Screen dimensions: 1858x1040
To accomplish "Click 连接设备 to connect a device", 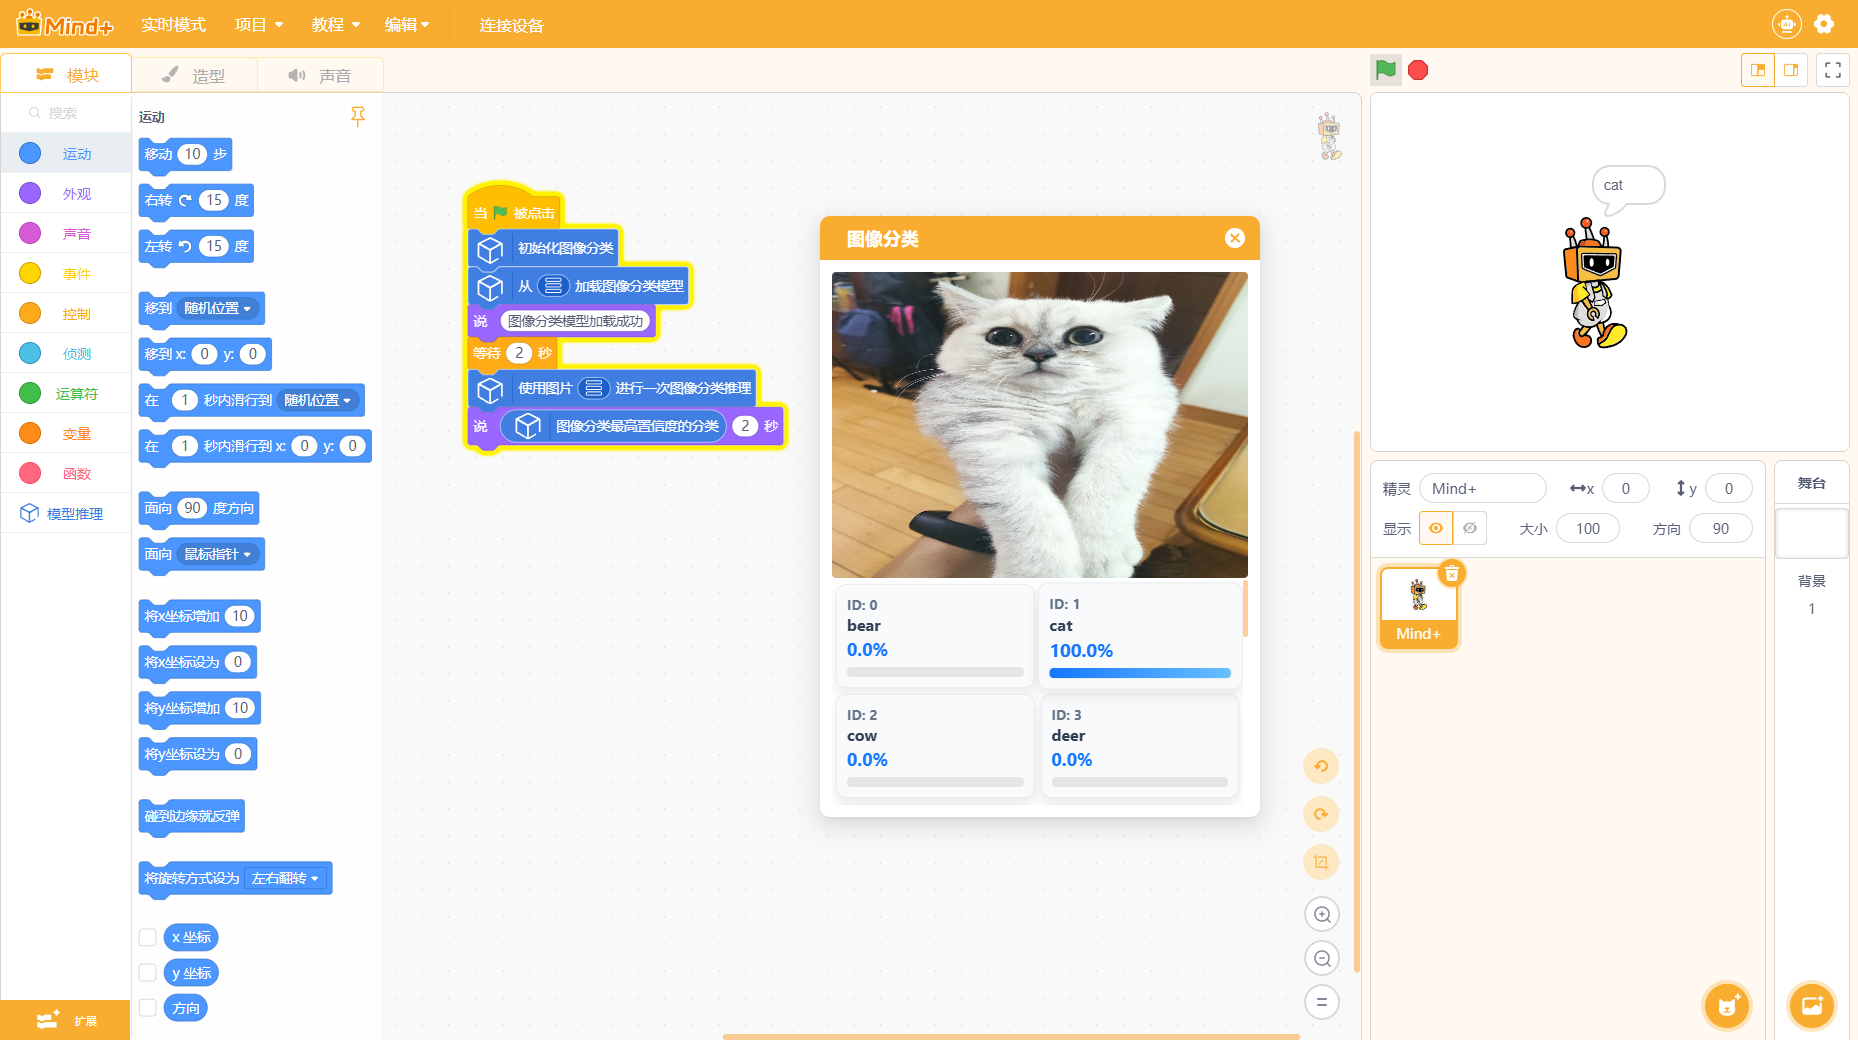I will (x=511, y=24).
